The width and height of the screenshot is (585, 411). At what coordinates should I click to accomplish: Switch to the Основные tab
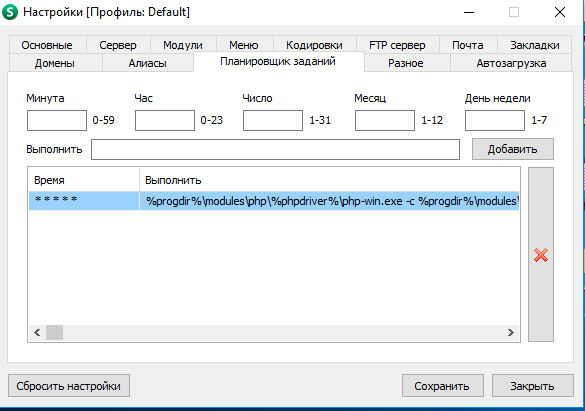(47, 45)
